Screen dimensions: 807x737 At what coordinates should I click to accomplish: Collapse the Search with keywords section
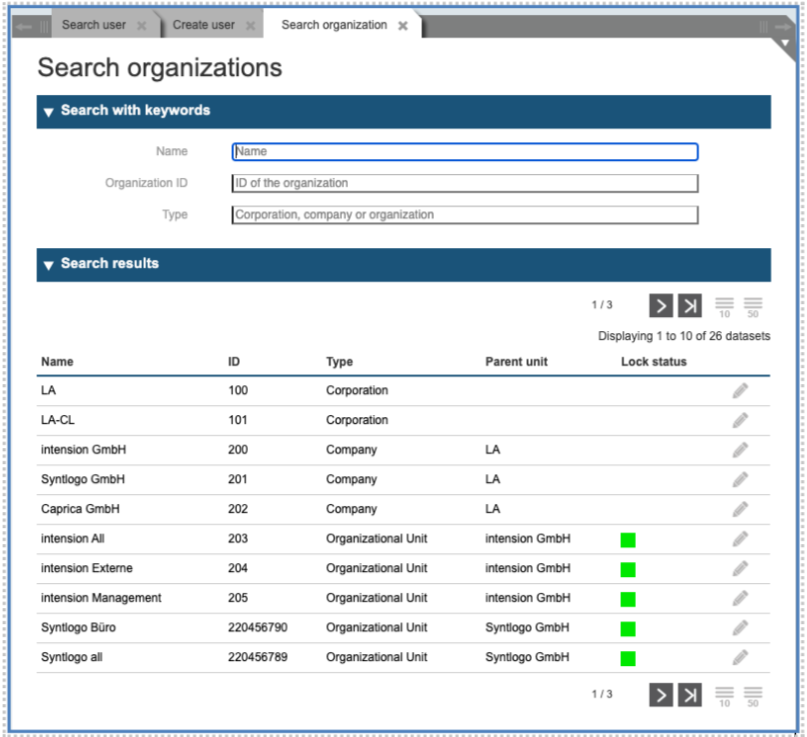pyautogui.click(x=48, y=112)
